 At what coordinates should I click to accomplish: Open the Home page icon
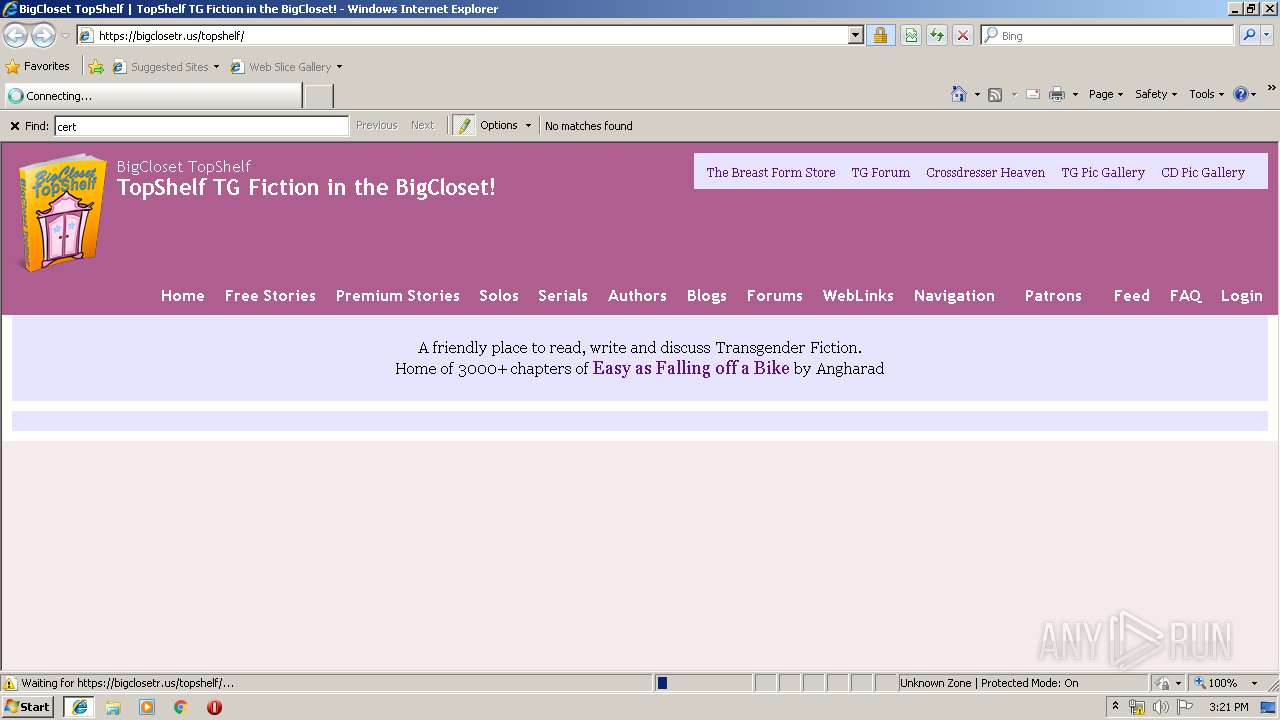click(959, 94)
